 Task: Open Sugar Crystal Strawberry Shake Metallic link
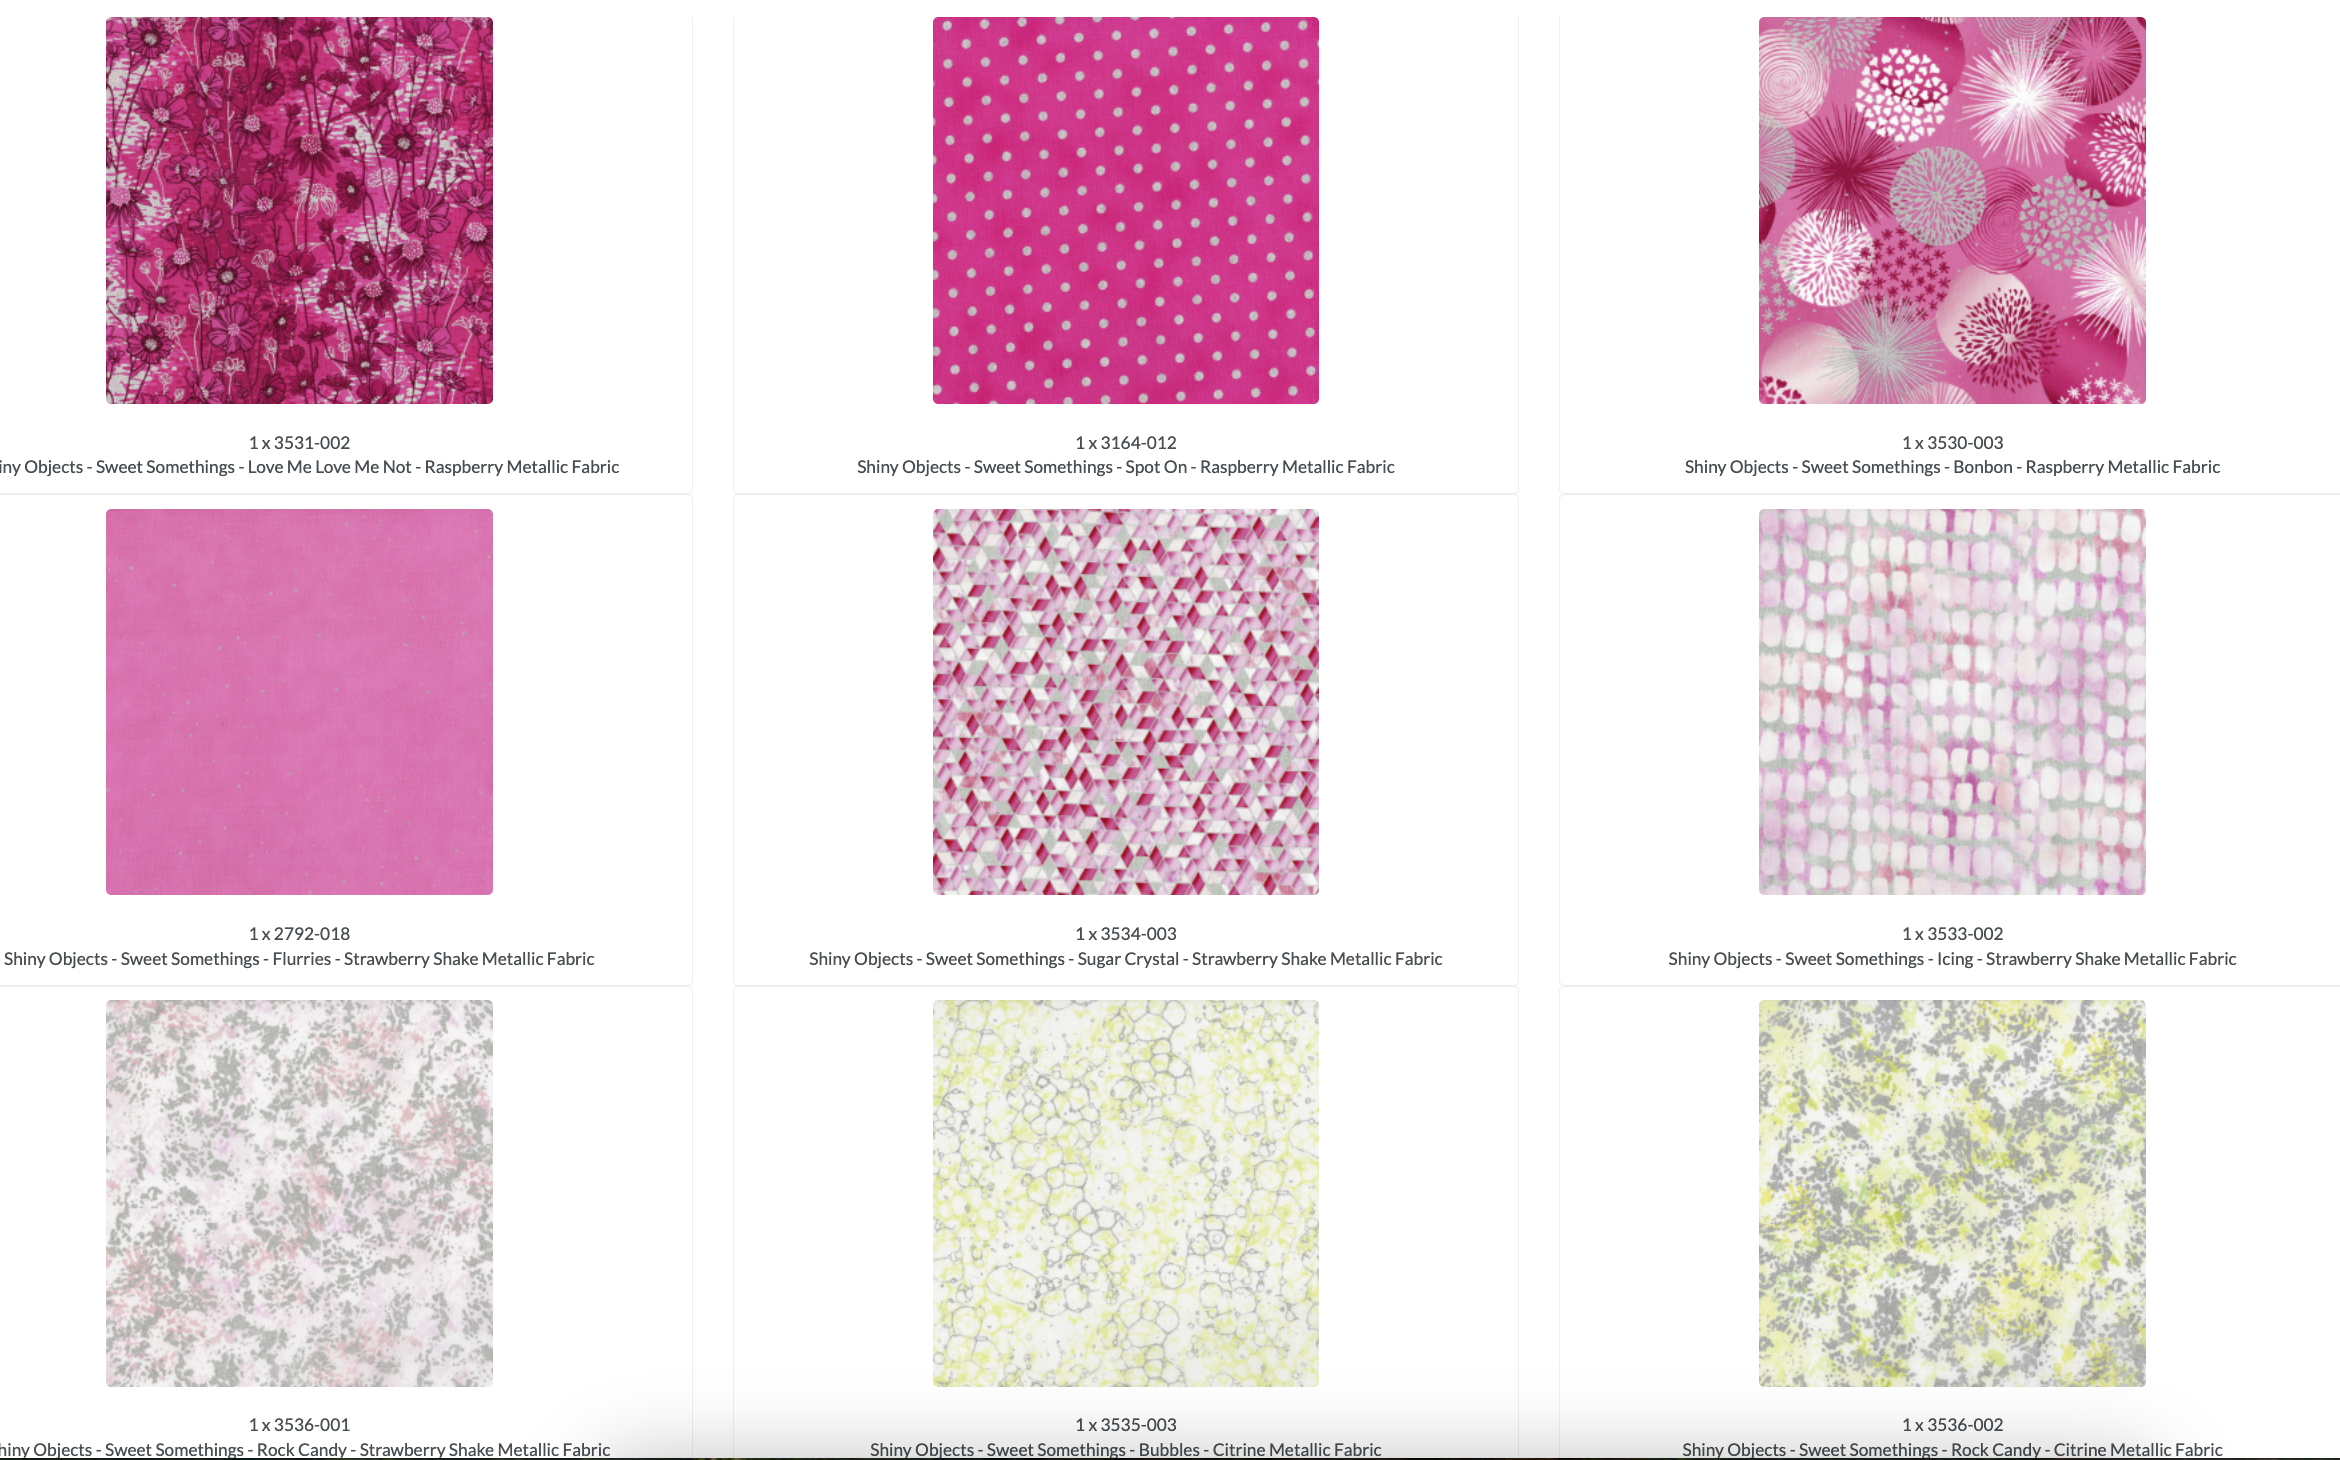tap(1125, 958)
